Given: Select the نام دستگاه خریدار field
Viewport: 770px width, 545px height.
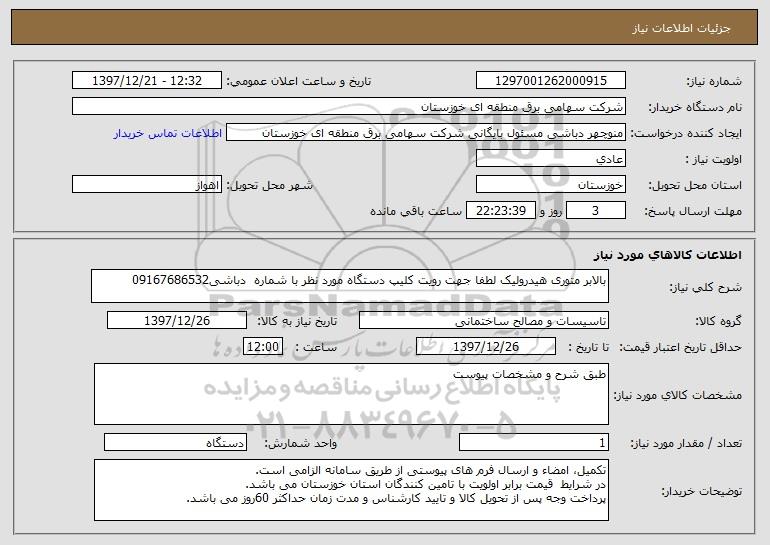Looking at the screenshot, I should point(349,107).
